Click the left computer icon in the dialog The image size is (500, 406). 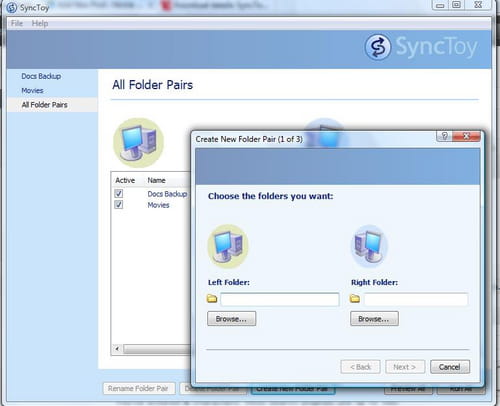point(228,247)
